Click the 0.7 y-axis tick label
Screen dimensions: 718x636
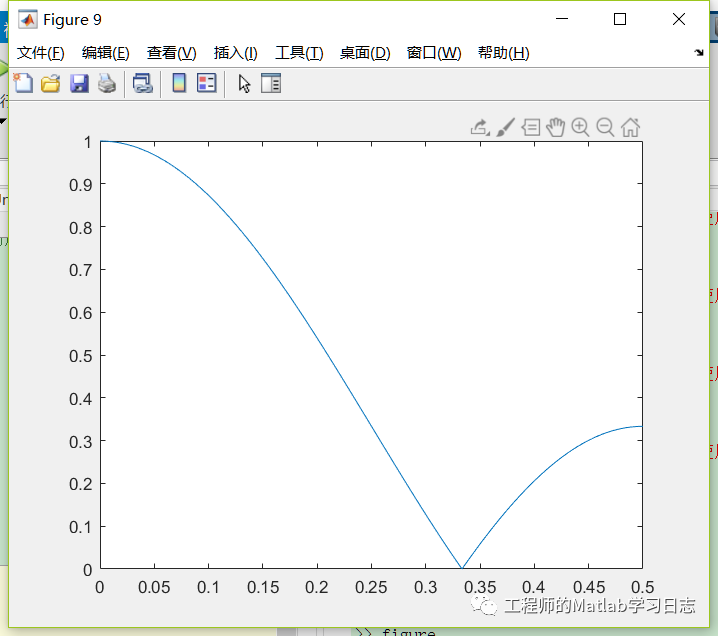81,270
